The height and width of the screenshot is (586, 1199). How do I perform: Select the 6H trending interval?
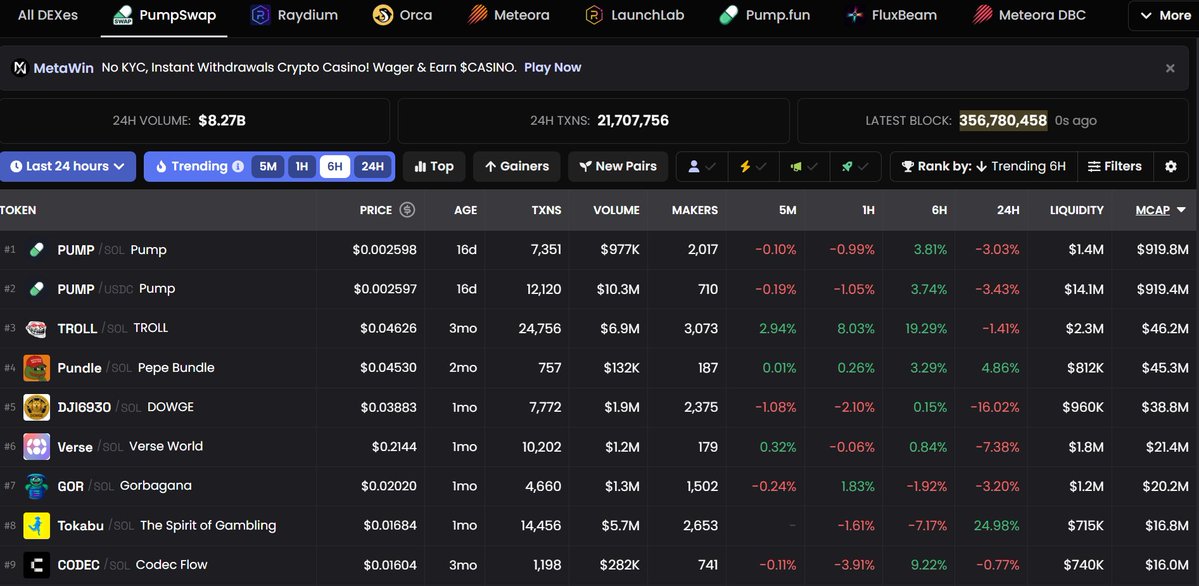click(x=335, y=166)
